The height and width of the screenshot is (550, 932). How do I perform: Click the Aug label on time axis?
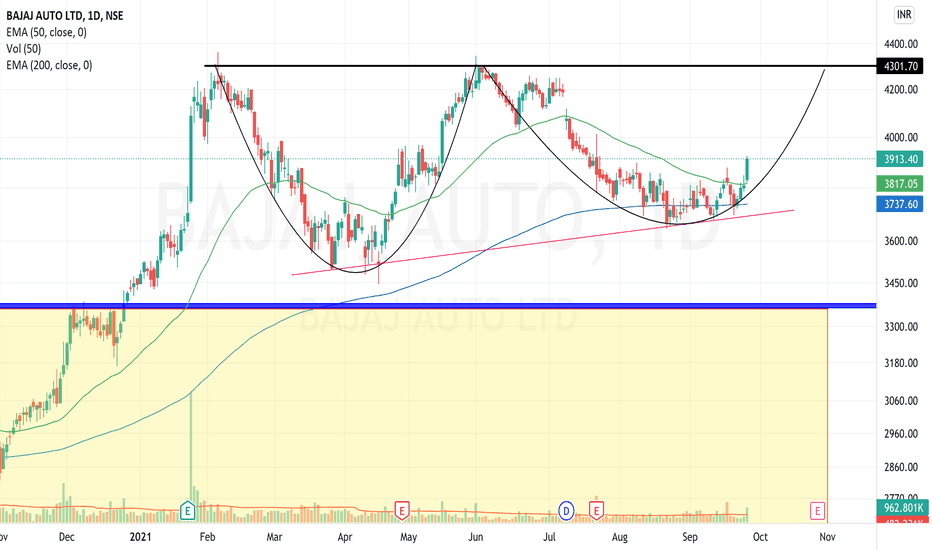(x=619, y=537)
